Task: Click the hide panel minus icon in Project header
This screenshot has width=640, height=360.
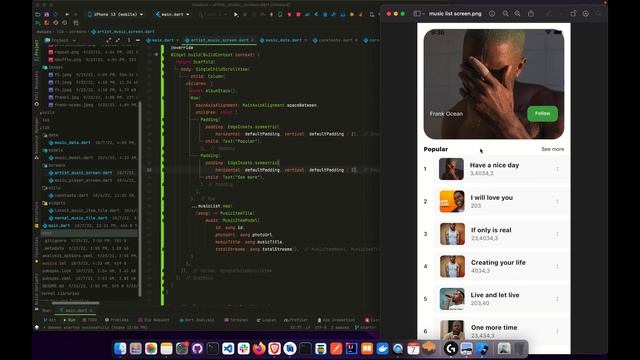Action: [x=138, y=40]
